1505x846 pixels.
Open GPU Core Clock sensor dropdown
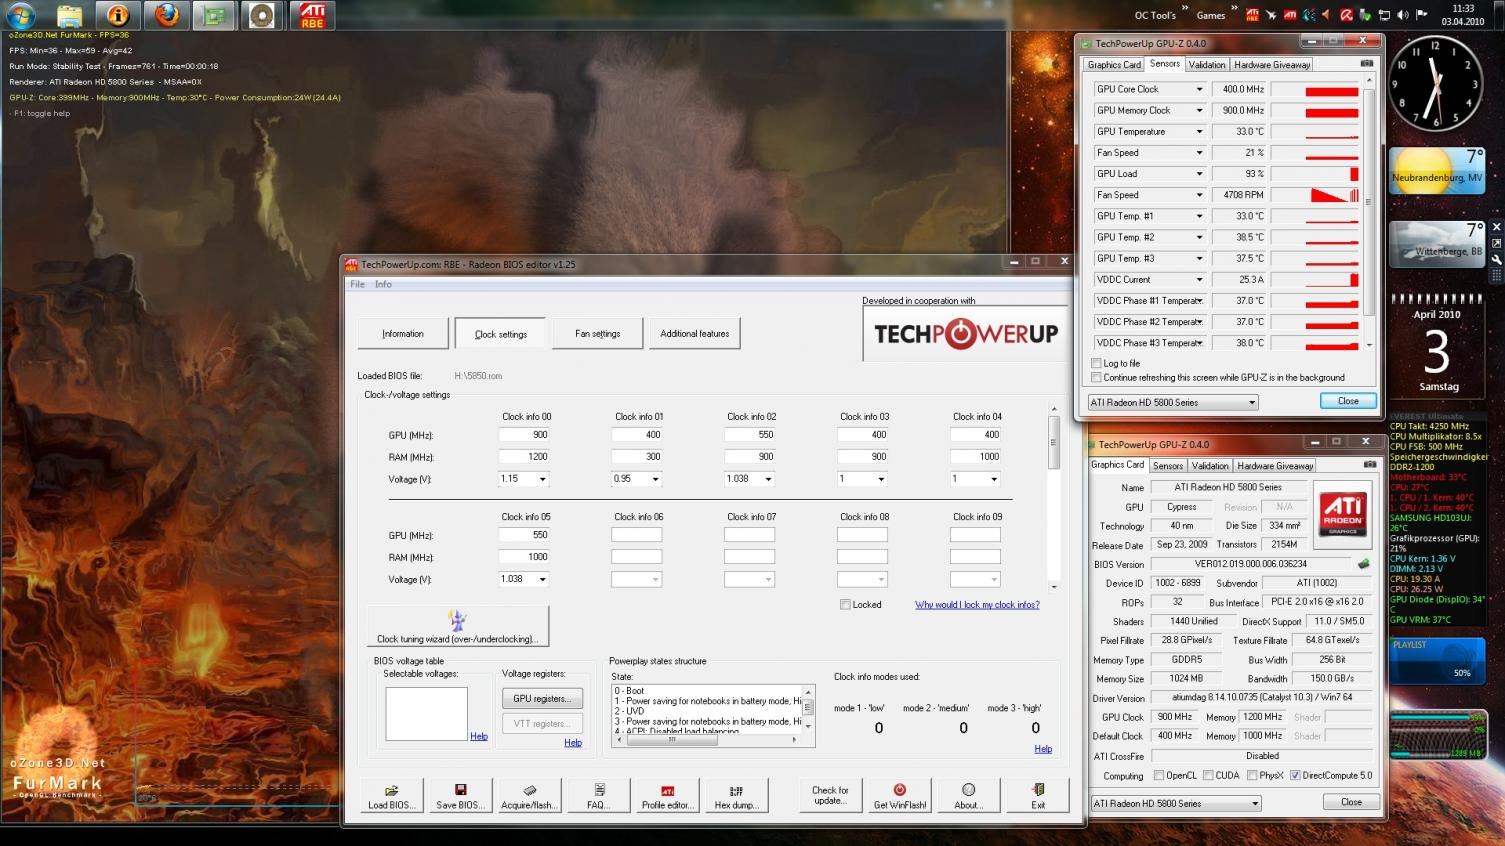click(x=1199, y=89)
